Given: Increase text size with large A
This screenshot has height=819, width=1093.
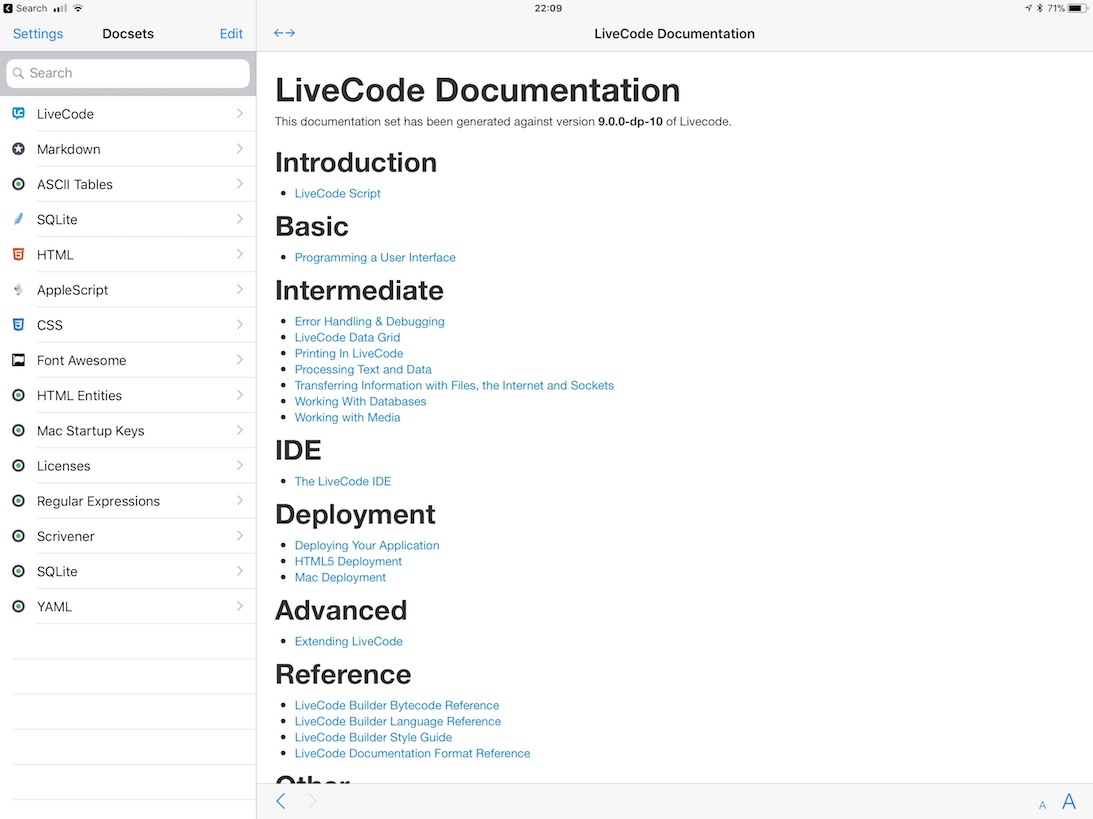Looking at the screenshot, I should pos(1069,801).
